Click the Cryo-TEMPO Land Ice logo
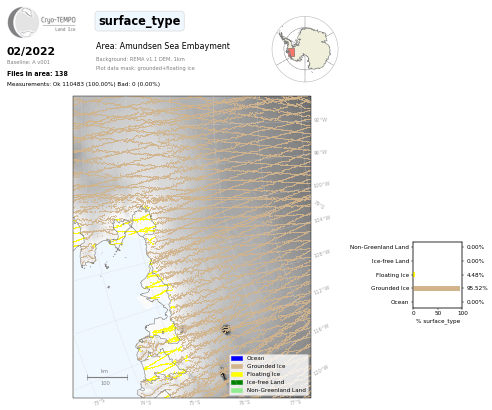The width and height of the screenshot is (492, 410). tap(42, 22)
